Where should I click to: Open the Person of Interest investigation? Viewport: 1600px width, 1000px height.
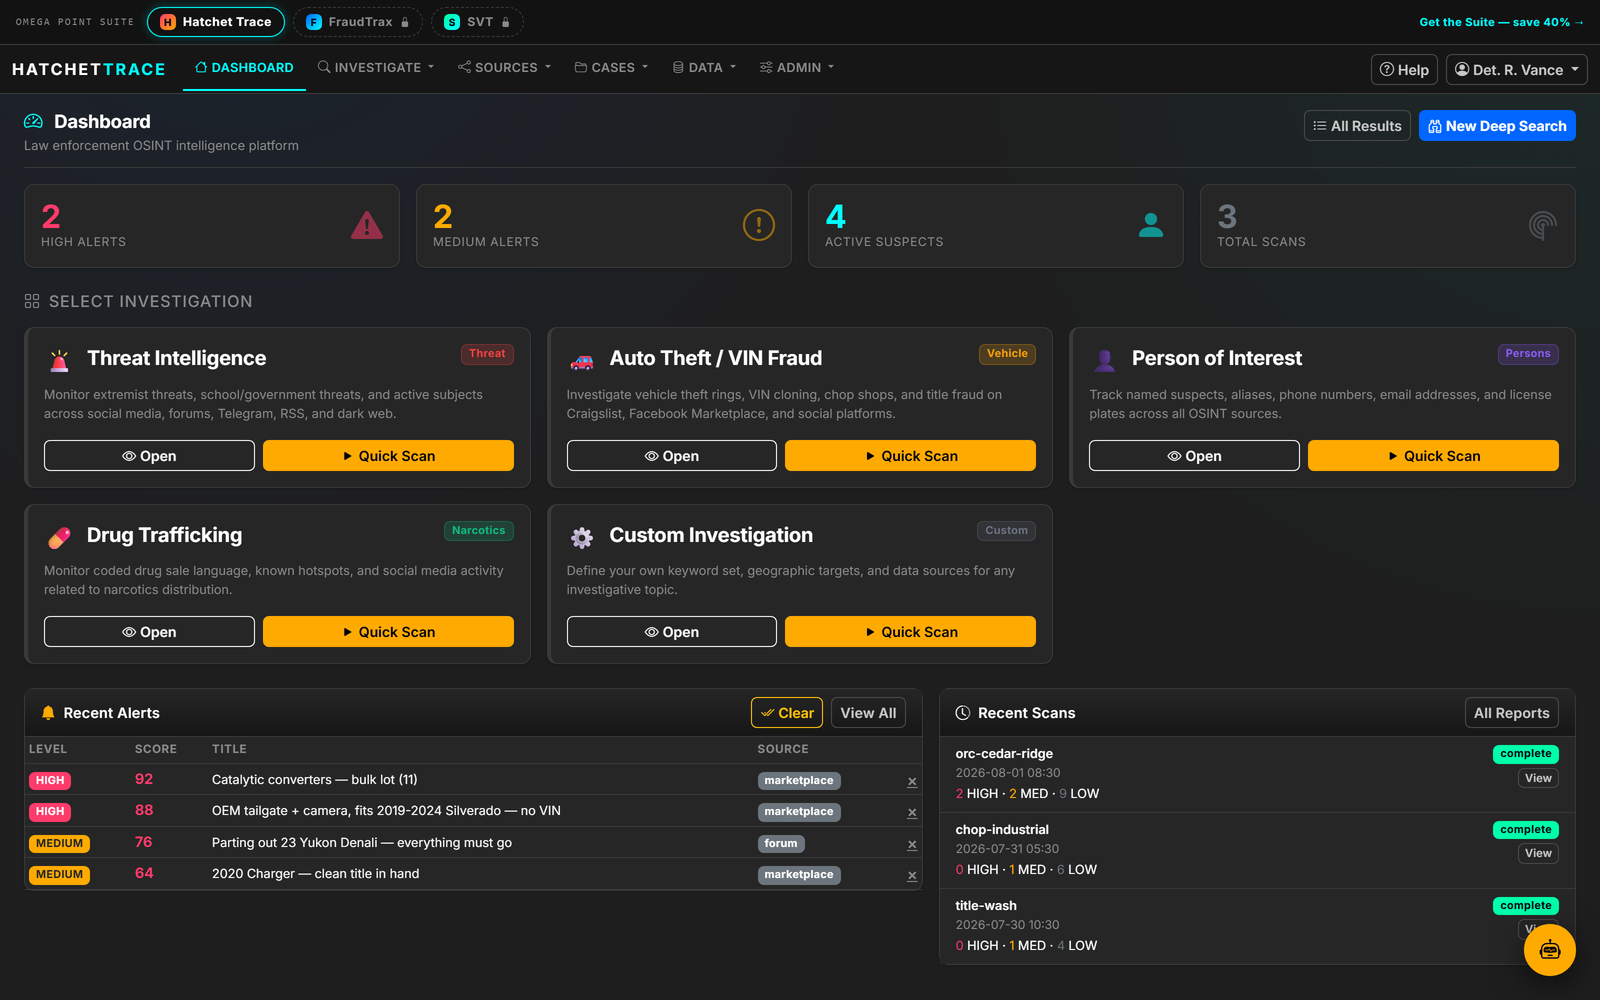click(x=1194, y=456)
